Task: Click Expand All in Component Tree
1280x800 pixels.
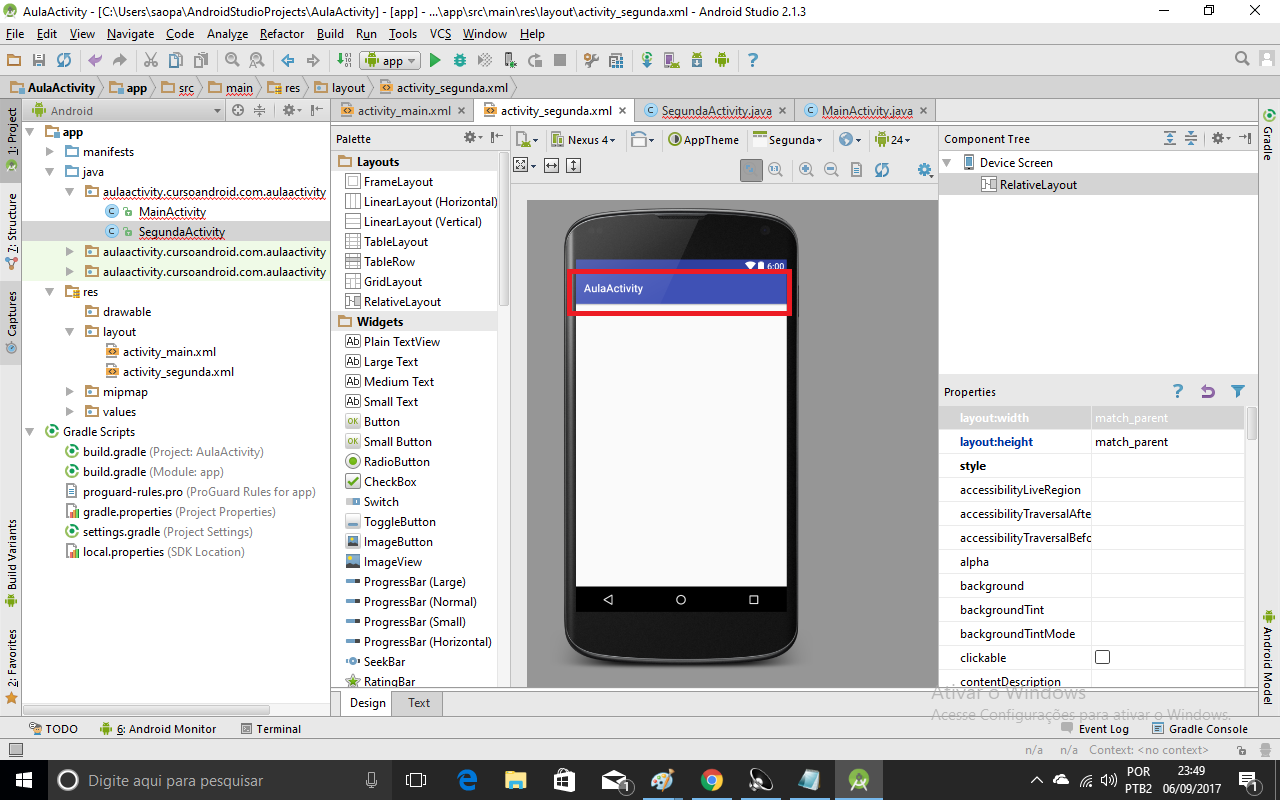Action: pos(1170,138)
